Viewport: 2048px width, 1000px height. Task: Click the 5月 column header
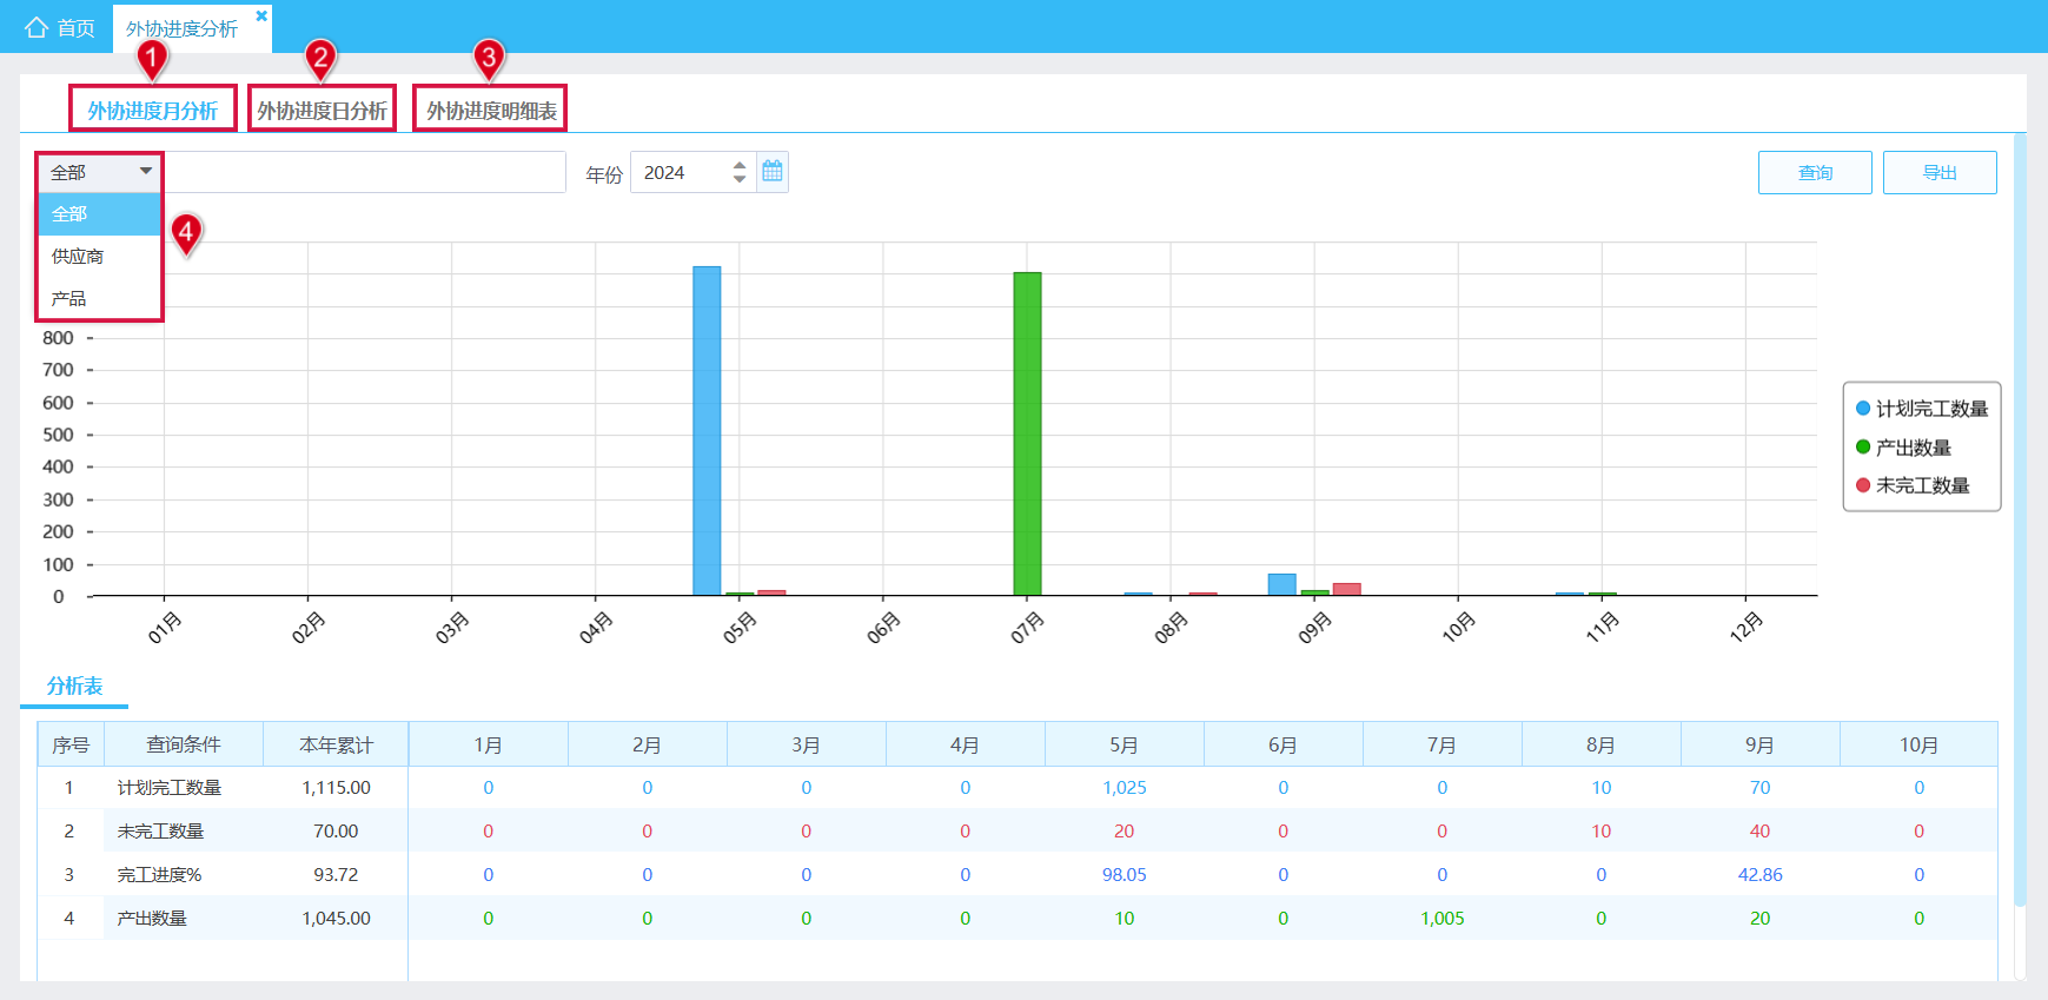tap(1124, 745)
